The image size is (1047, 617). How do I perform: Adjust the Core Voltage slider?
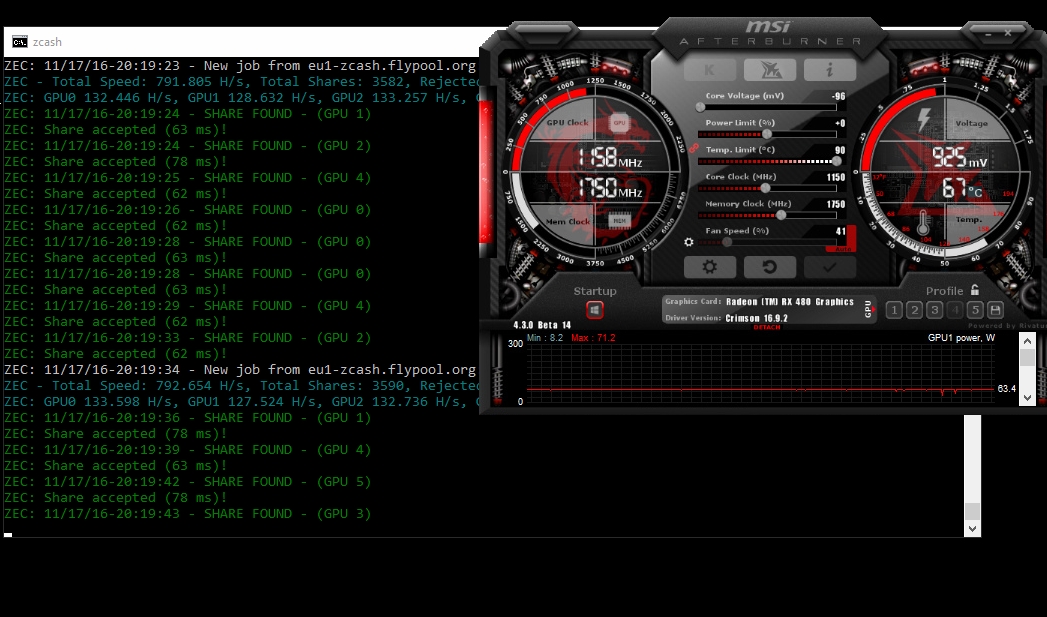[767, 107]
